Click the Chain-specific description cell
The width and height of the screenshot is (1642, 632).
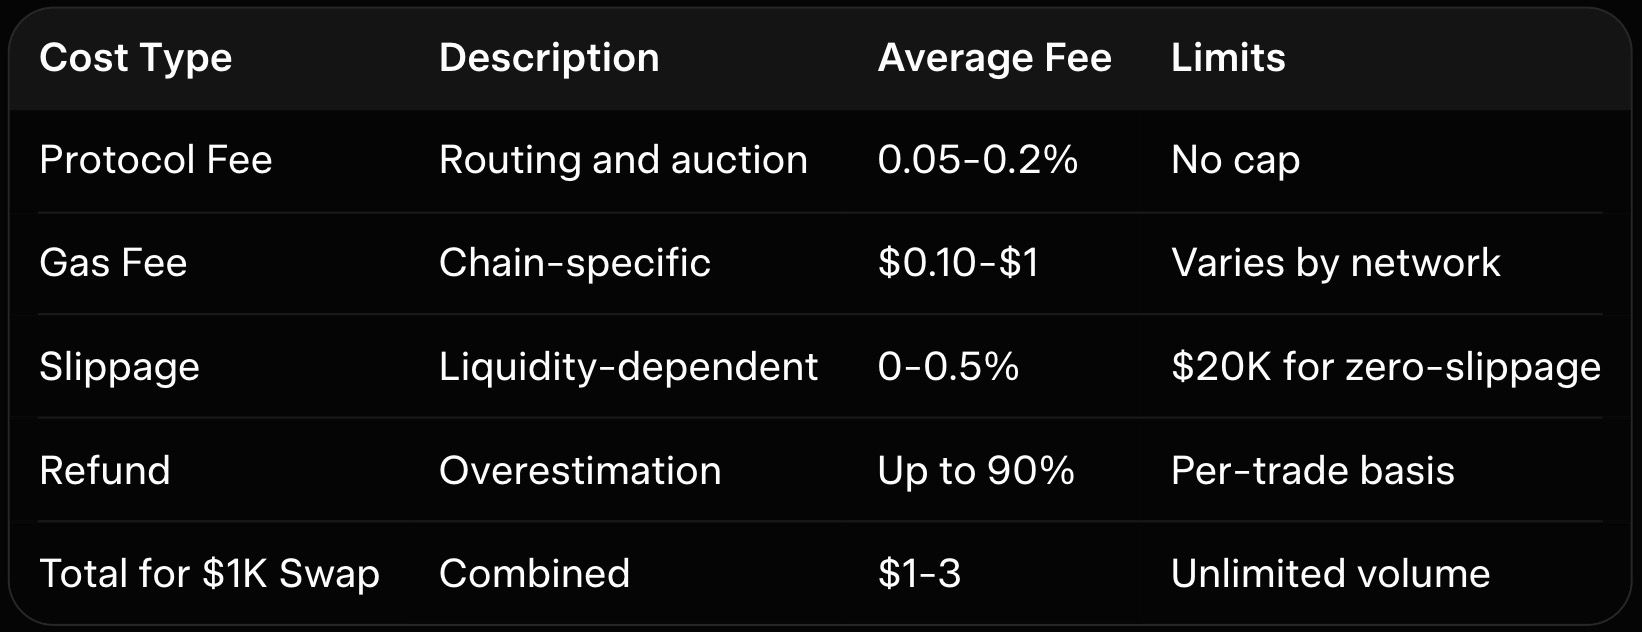tap(574, 263)
